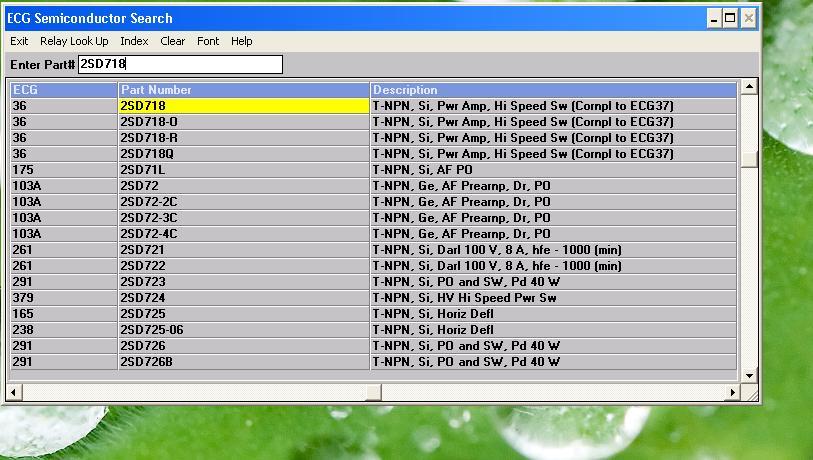Select part number 2SD721
The width and height of the screenshot is (813, 460).
coord(244,250)
